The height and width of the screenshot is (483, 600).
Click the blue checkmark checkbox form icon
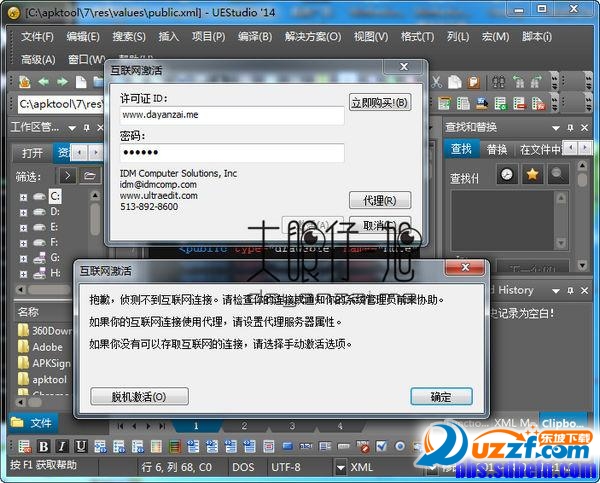click(381, 446)
